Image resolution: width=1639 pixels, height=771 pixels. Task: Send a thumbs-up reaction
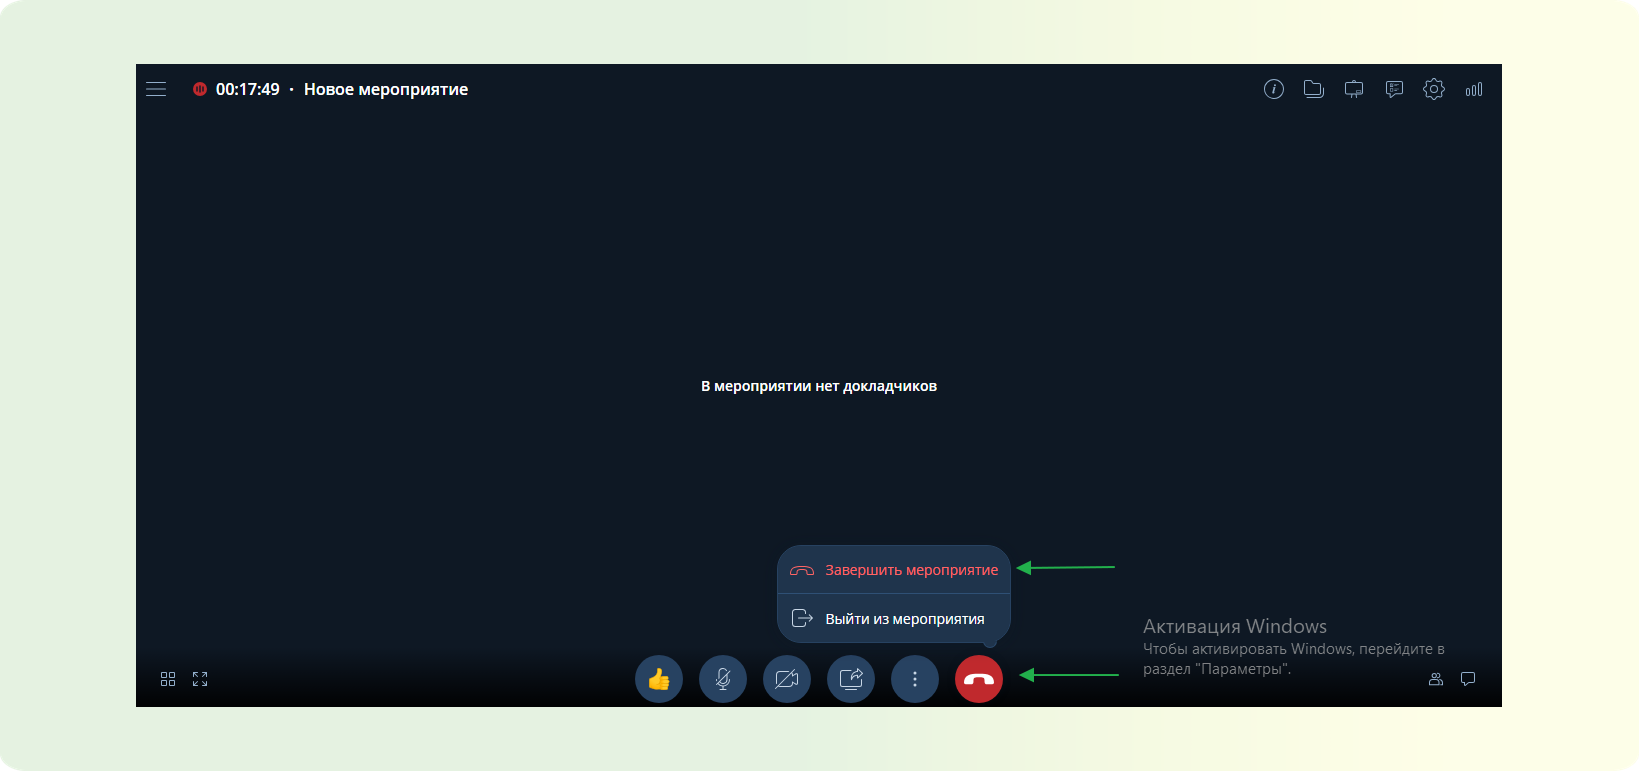(x=659, y=679)
